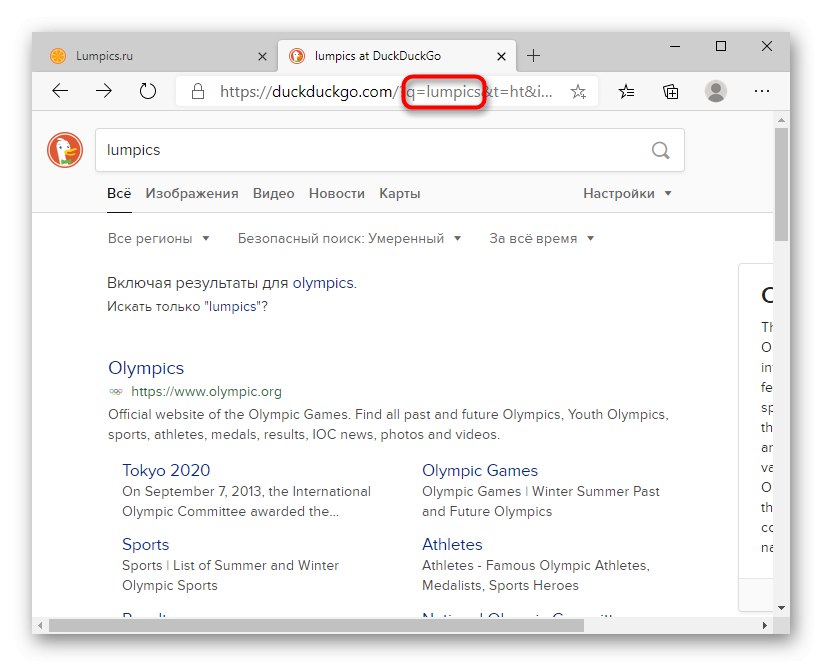This screenshot has width=822, height=666.
Task: Open a new tab with the plus button
Action: [x=534, y=56]
